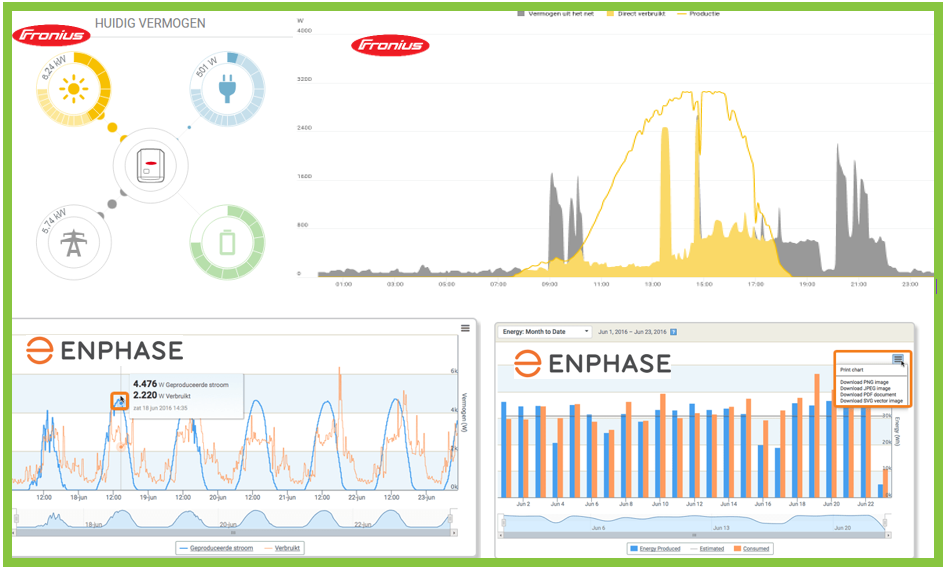This screenshot has height=569, width=945.
Task: Click the '4000' watt axis label
Action: pos(304,30)
